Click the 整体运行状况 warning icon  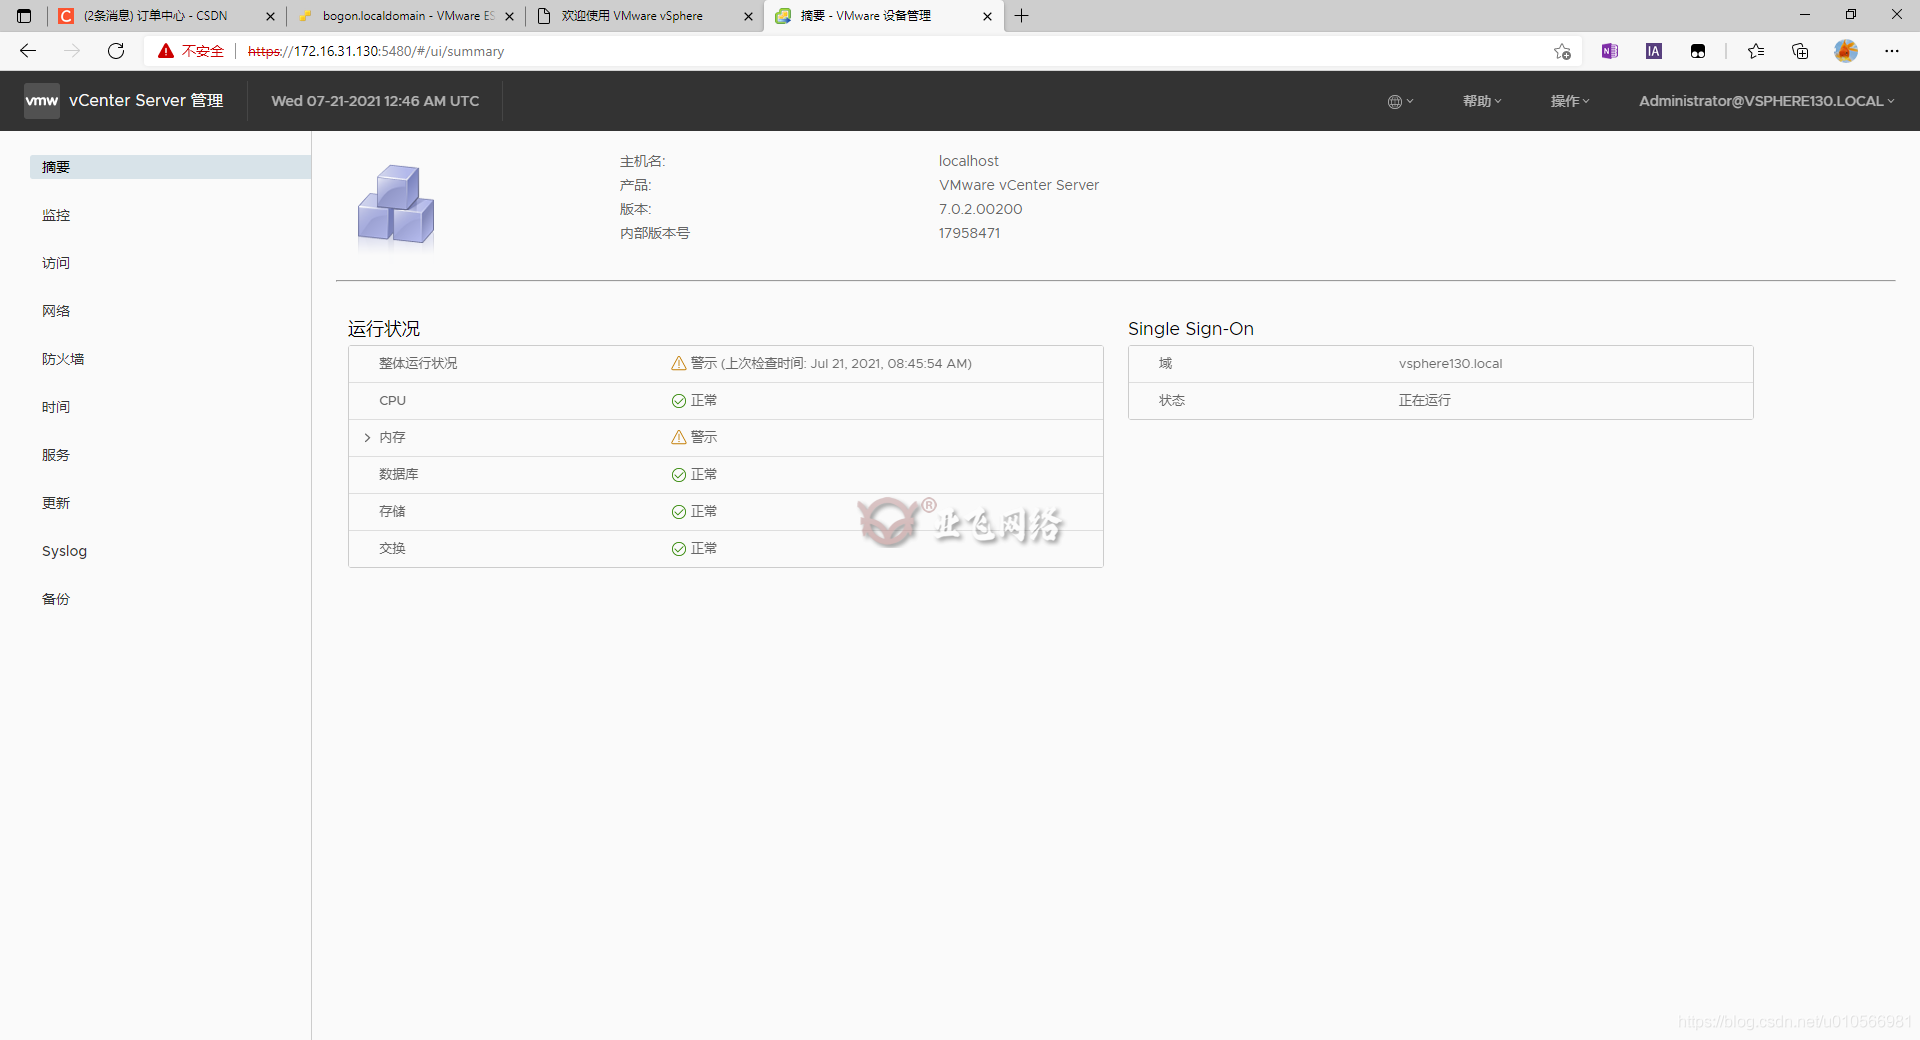(679, 363)
